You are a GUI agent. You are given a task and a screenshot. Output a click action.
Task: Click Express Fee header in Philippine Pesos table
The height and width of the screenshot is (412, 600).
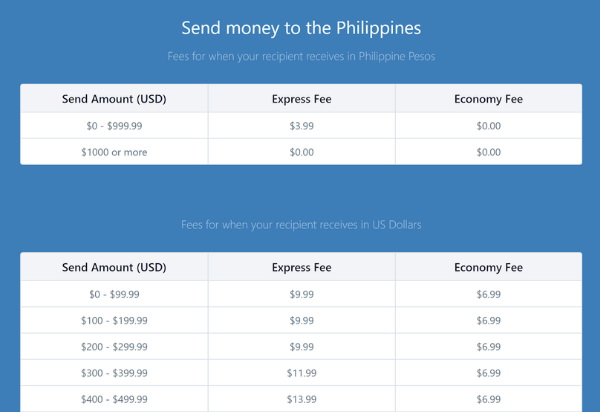coord(301,99)
